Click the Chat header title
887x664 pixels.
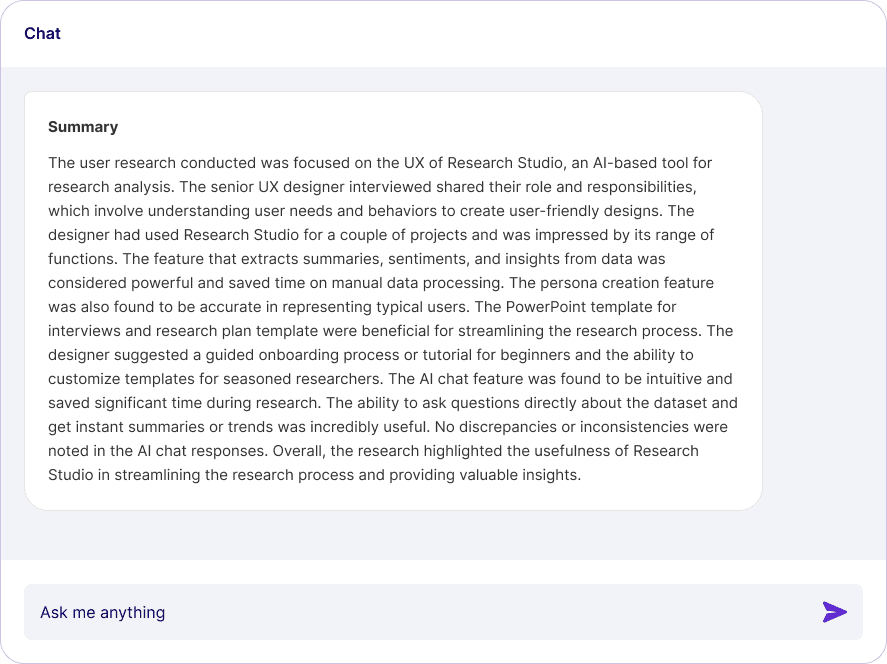pos(42,34)
